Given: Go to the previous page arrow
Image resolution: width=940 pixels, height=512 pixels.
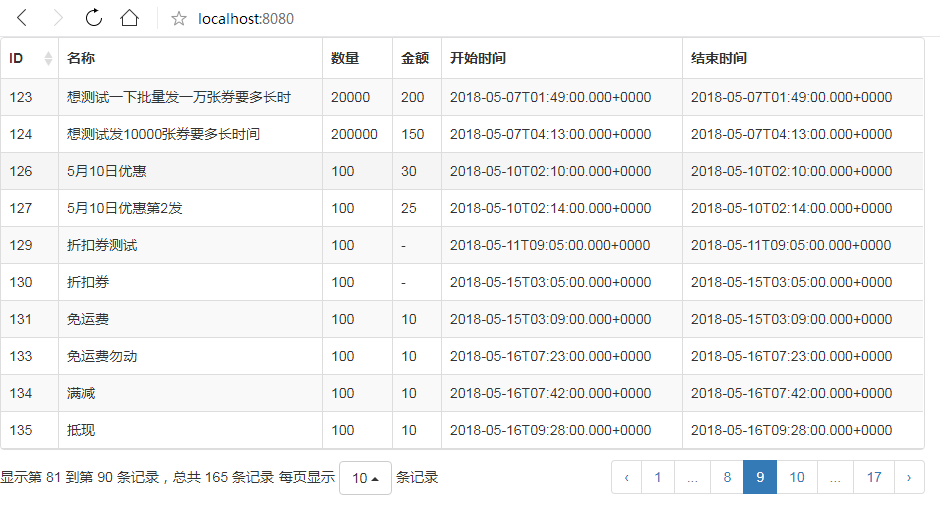Looking at the screenshot, I should point(626,478).
